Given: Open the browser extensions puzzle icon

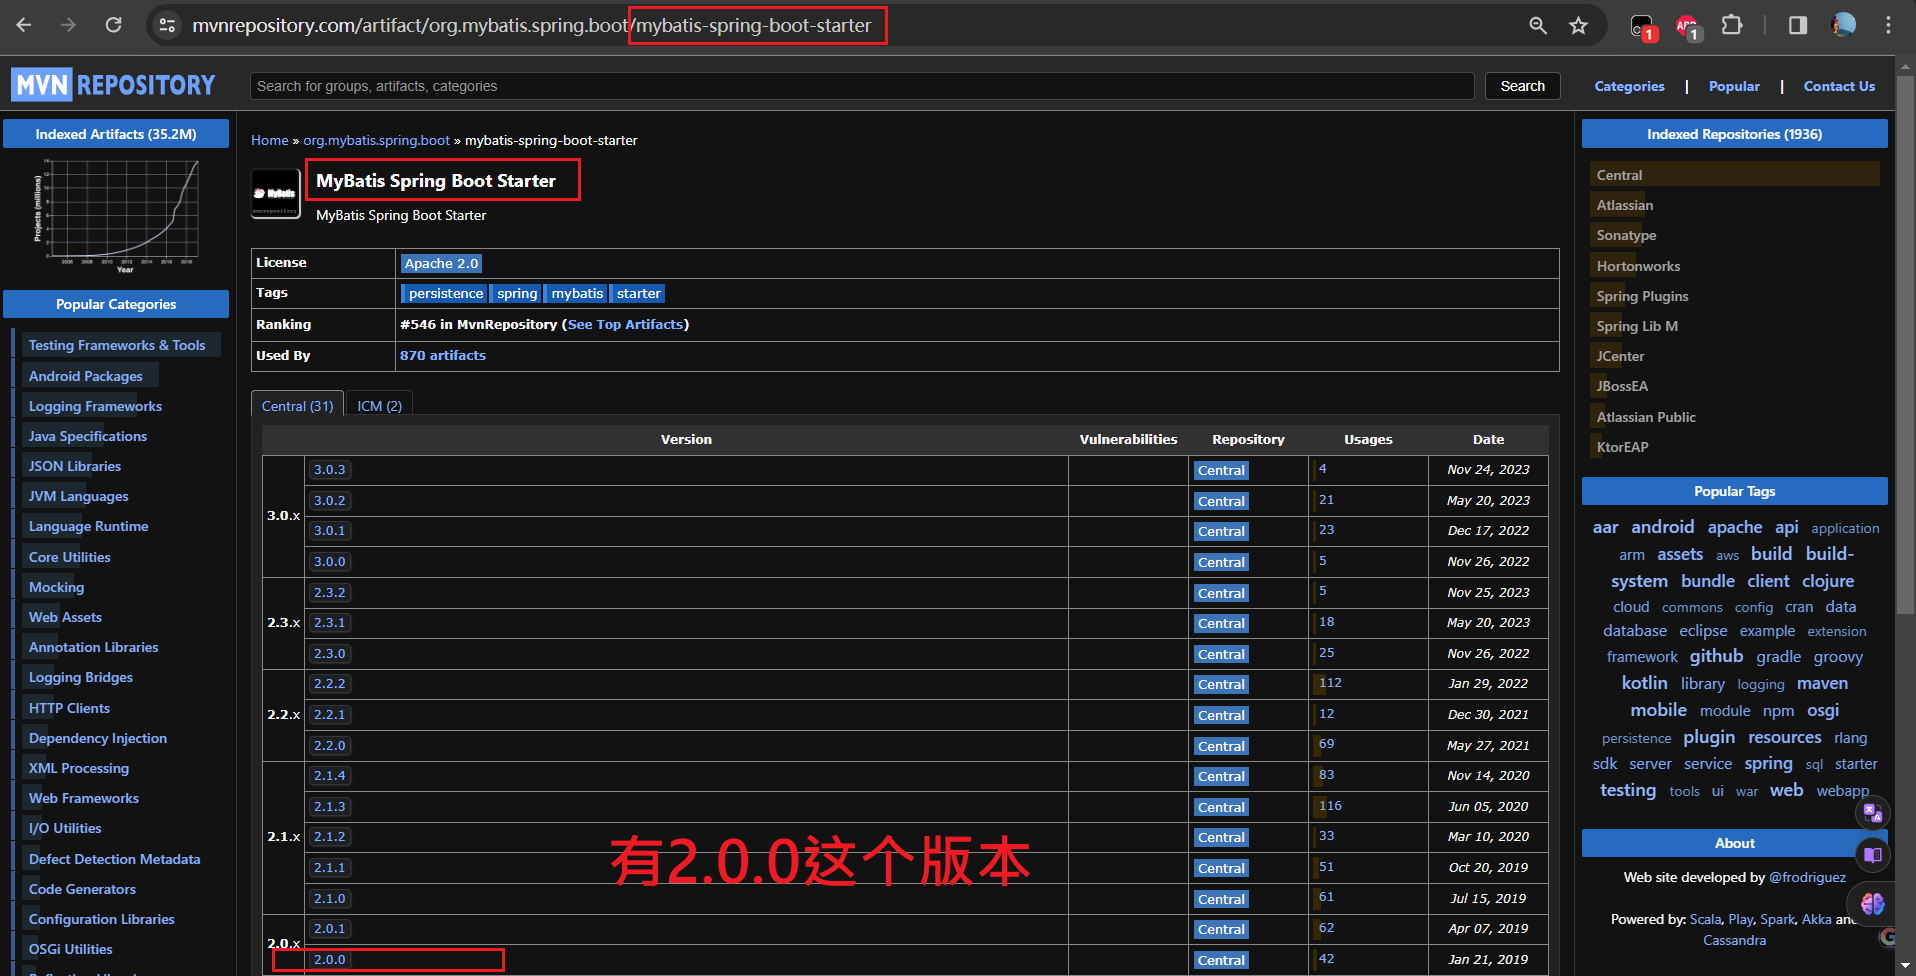Looking at the screenshot, I should click(x=1732, y=25).
